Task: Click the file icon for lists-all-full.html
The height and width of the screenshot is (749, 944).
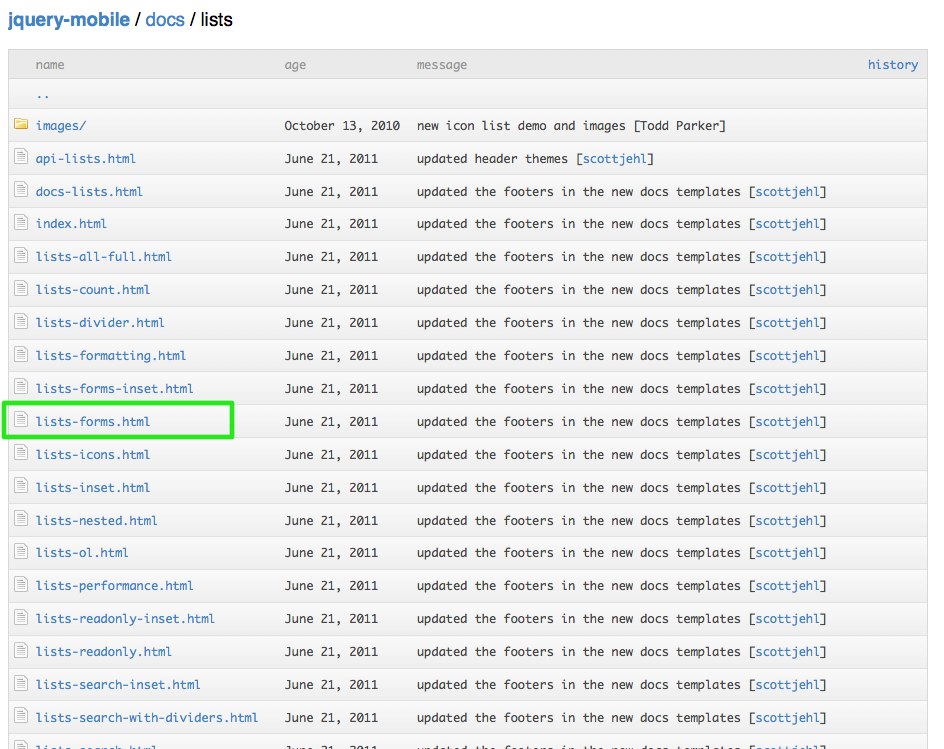Action: point(21,255)
